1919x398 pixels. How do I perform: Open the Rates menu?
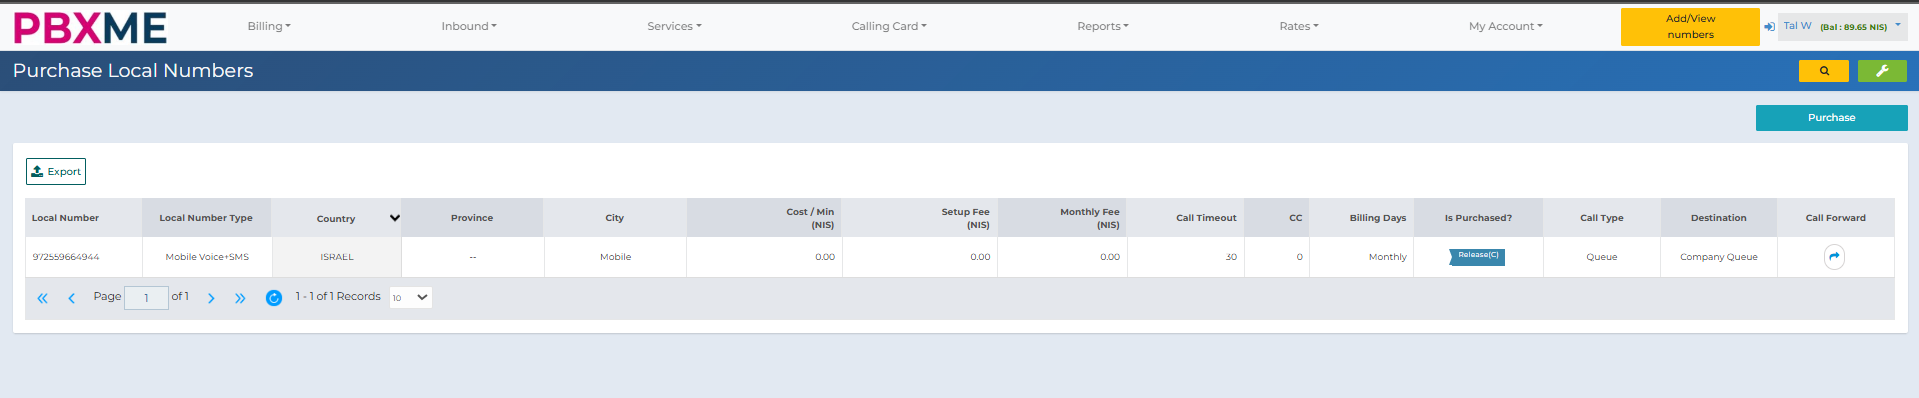1299,26
